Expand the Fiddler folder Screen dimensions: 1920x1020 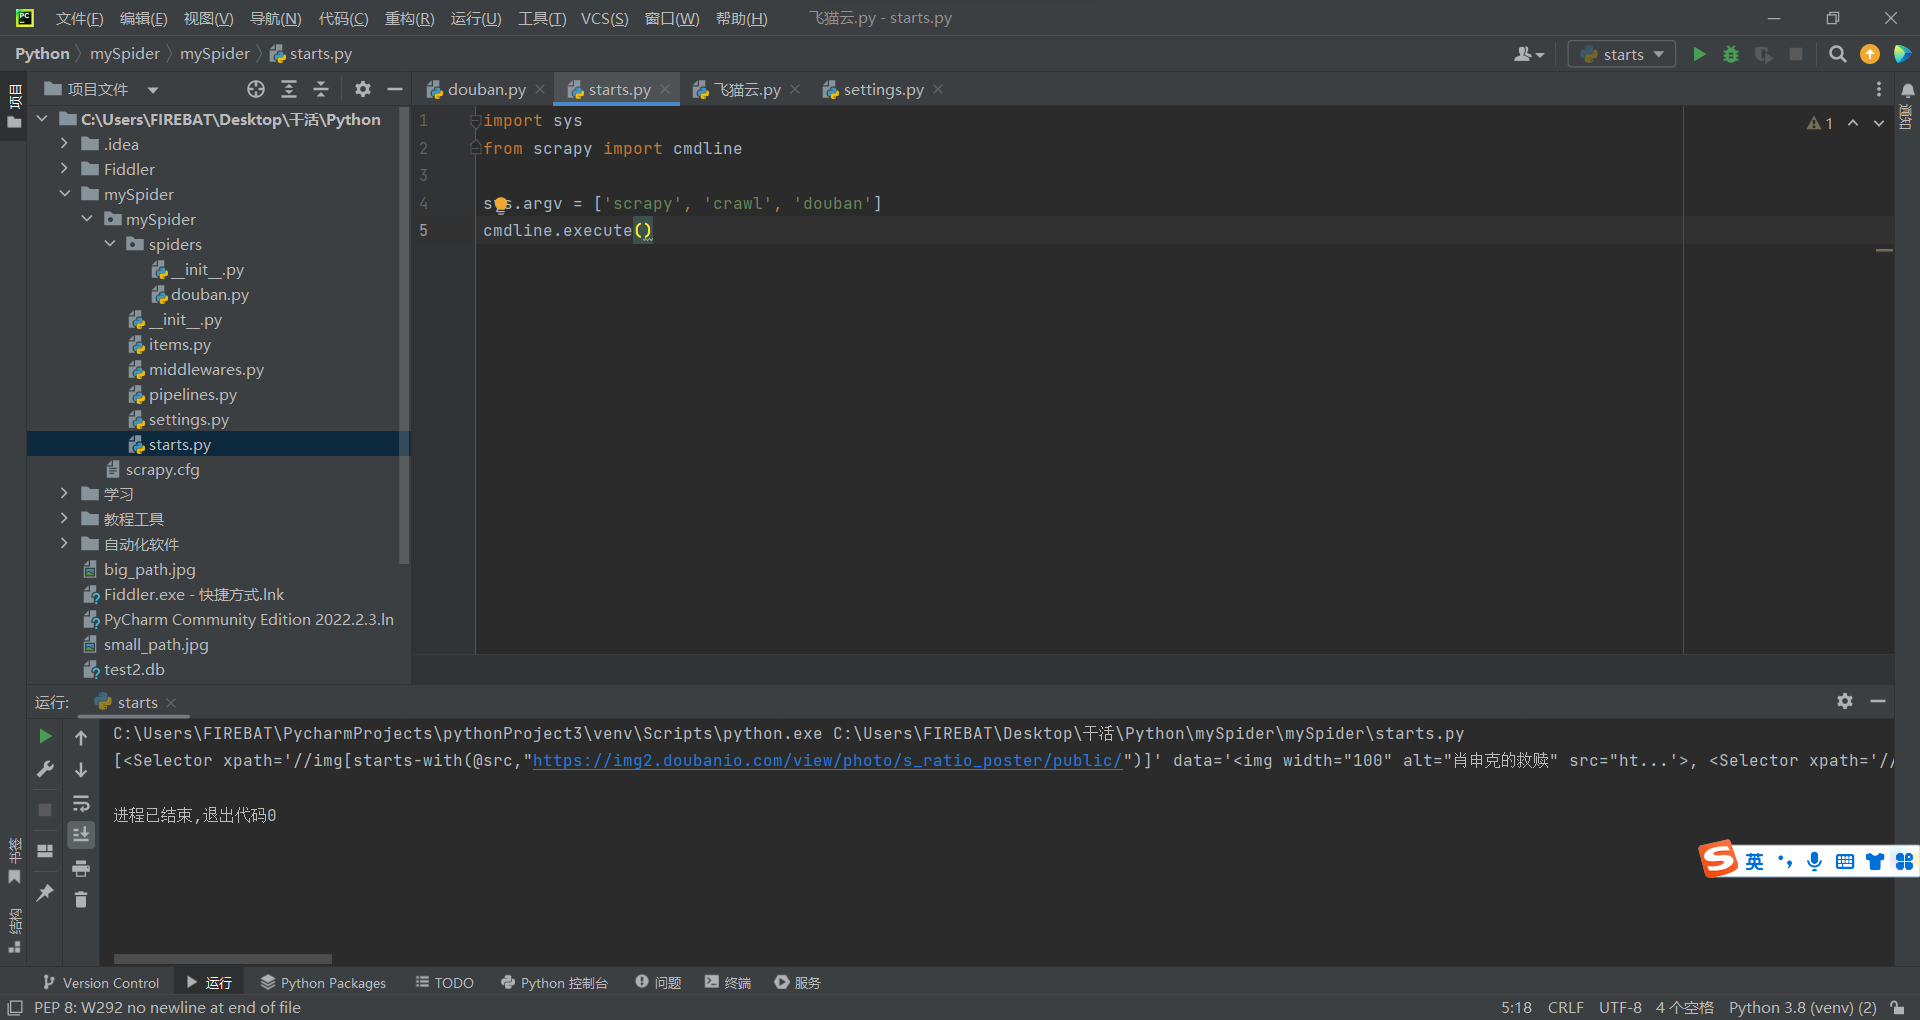tap(64, 169)
